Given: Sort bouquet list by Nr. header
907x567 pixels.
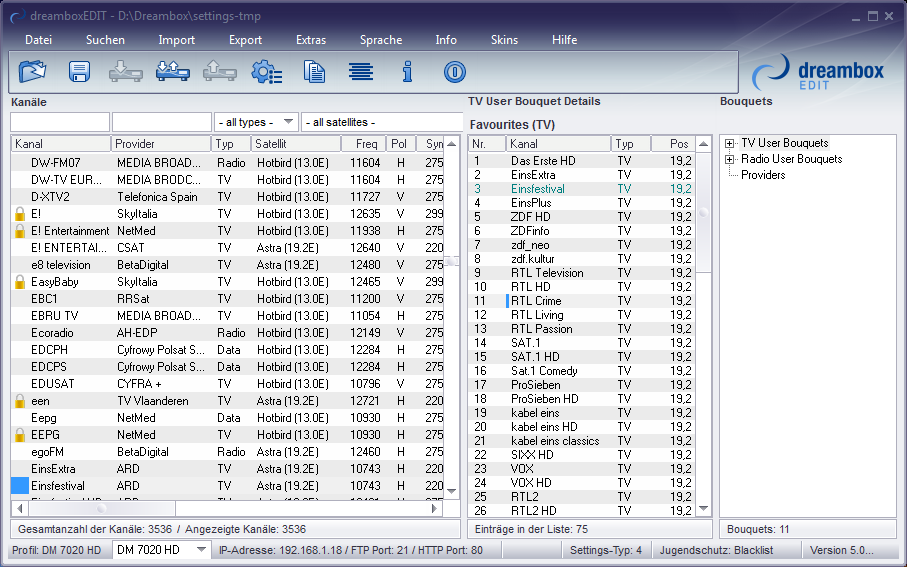Looking at the screenshot, I should tap(487, 143).
